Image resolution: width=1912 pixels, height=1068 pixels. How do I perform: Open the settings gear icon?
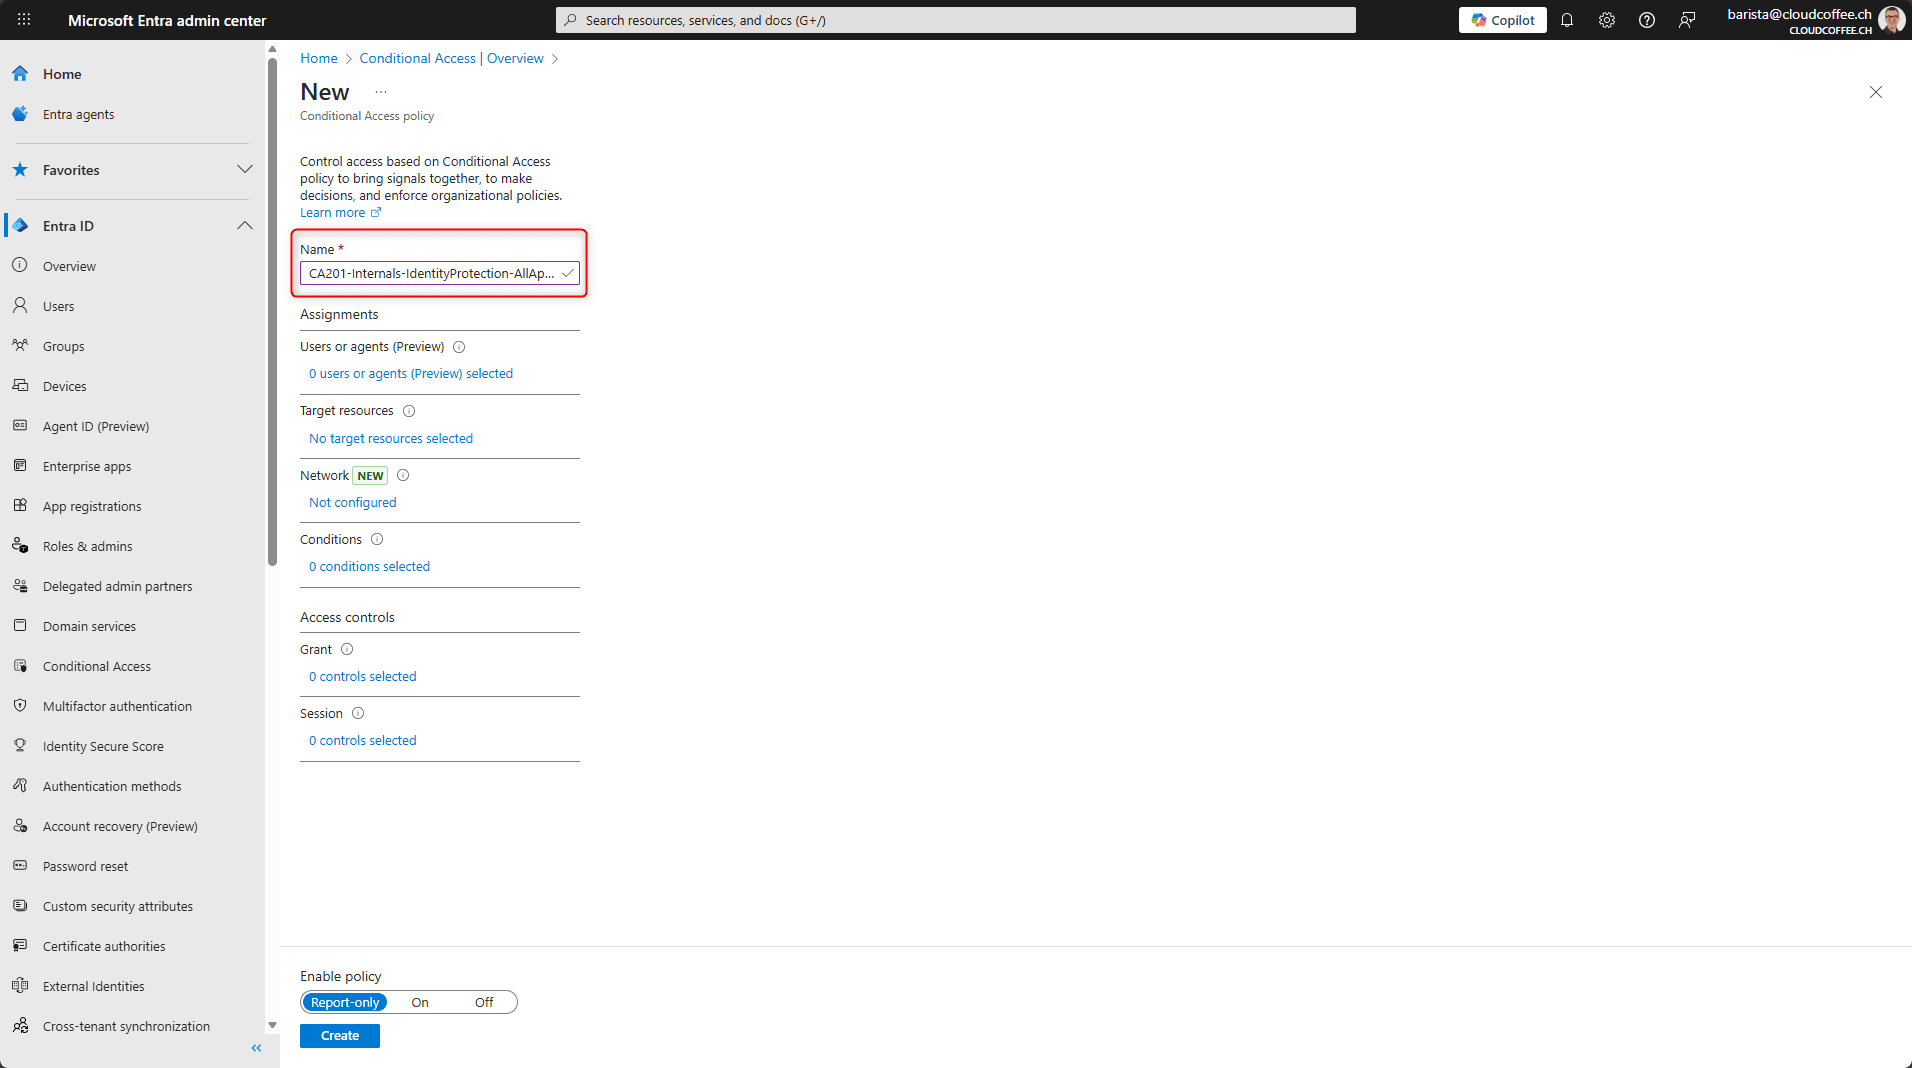[1607, 20]
